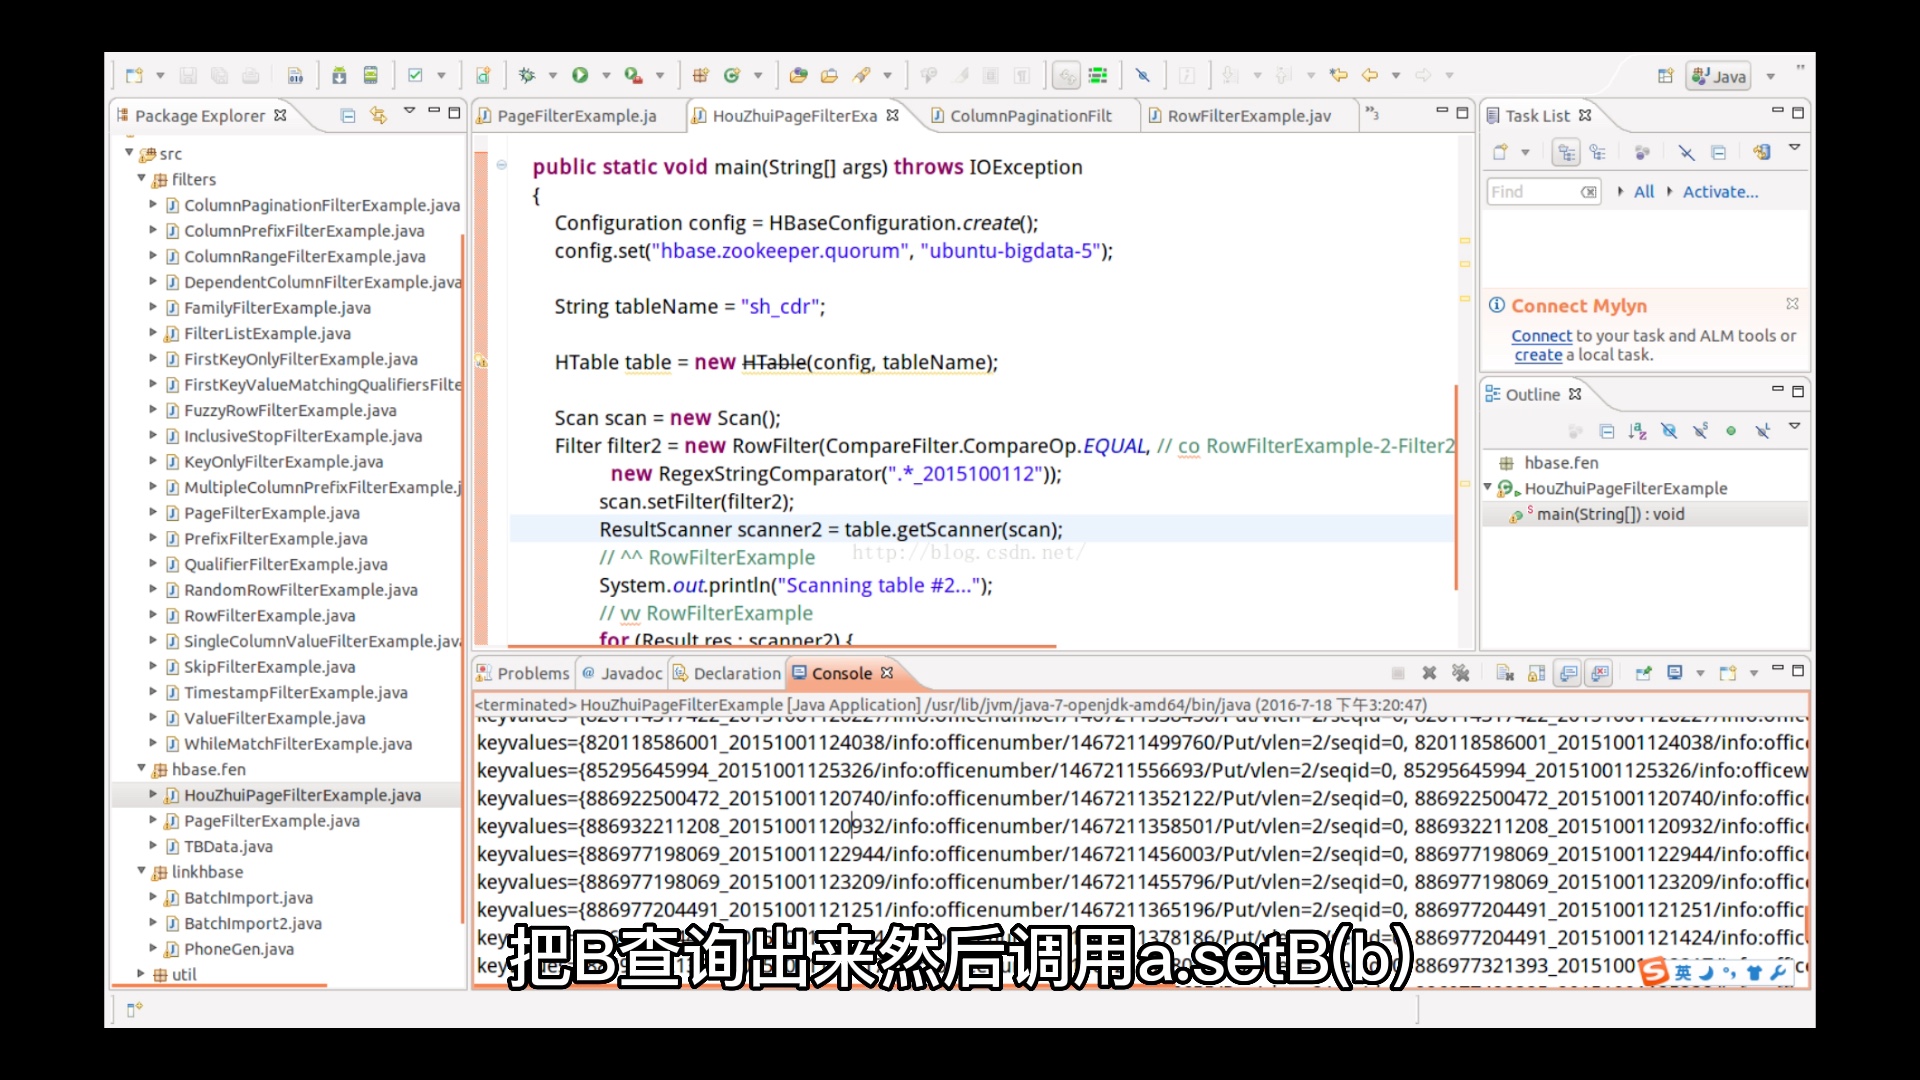Open the Declaration tab

tap(727, 673)
